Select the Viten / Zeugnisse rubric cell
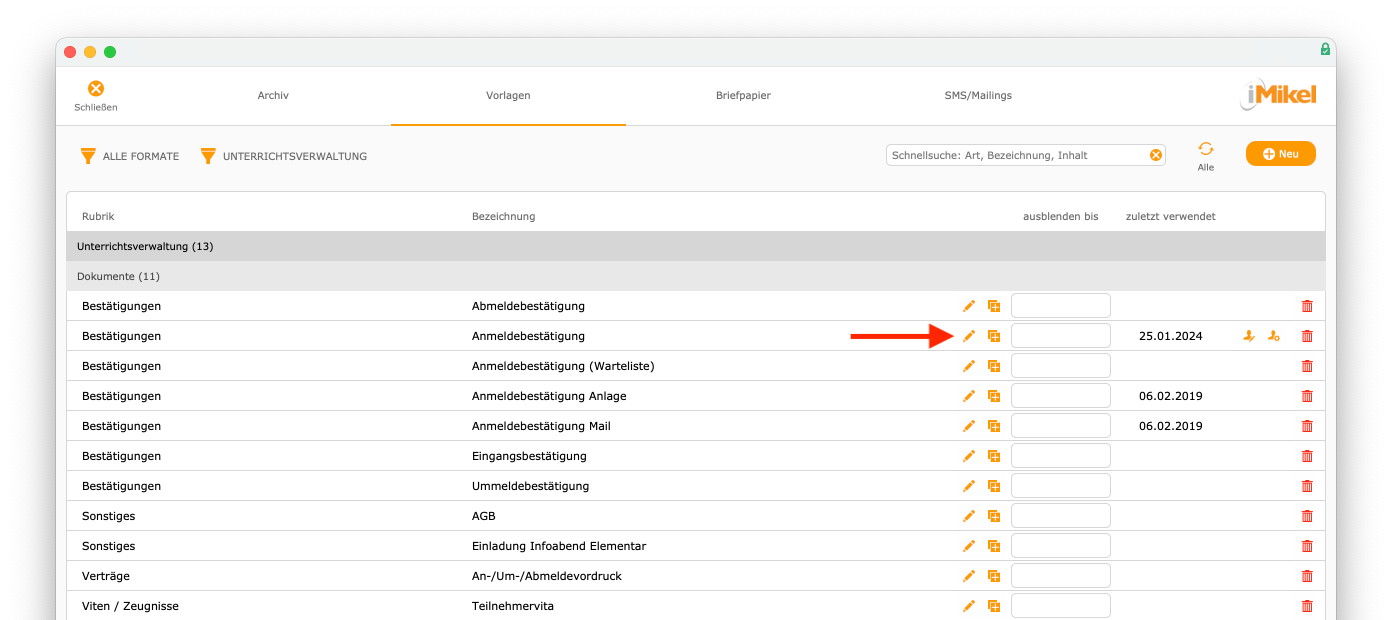Viewport: 1392px width, 620px height. pos(130,606)
